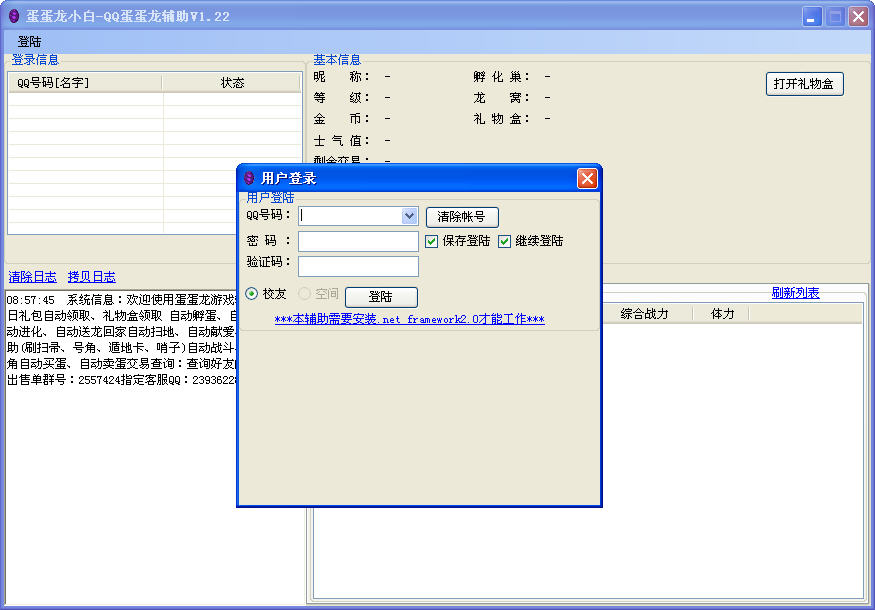875x610 pixels.
Task: Click the 验证码 input field
Action: click(358, 266)
